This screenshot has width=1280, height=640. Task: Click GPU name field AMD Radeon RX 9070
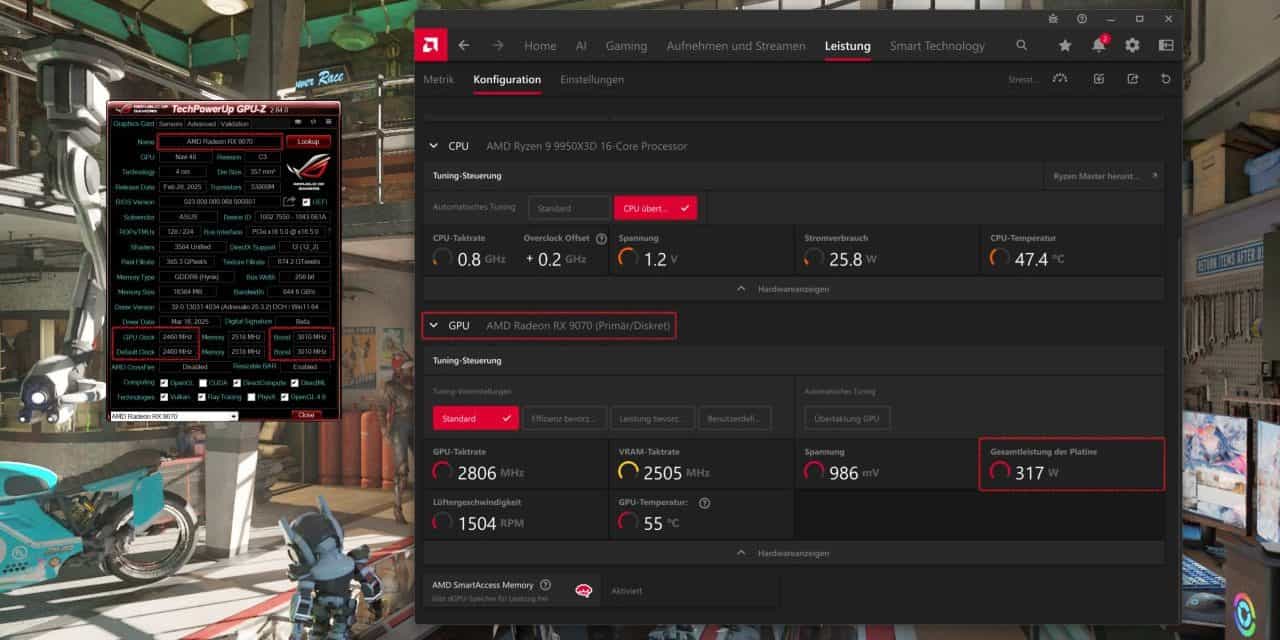click(x=220, y=141)
